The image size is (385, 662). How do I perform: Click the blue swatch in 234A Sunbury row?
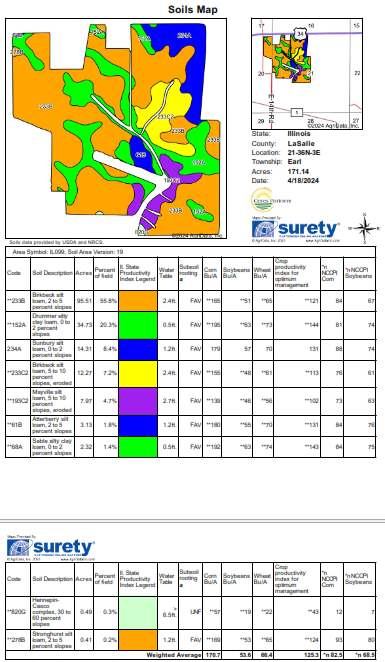[138, 350]
